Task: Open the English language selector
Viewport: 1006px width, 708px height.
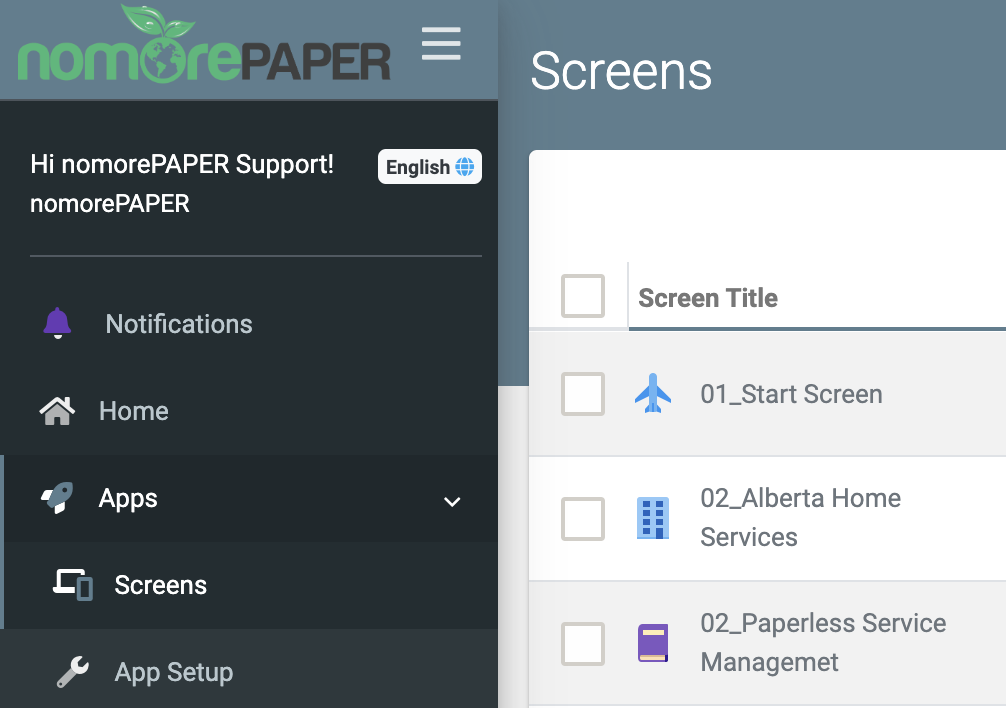Action: tap(430, 167)
